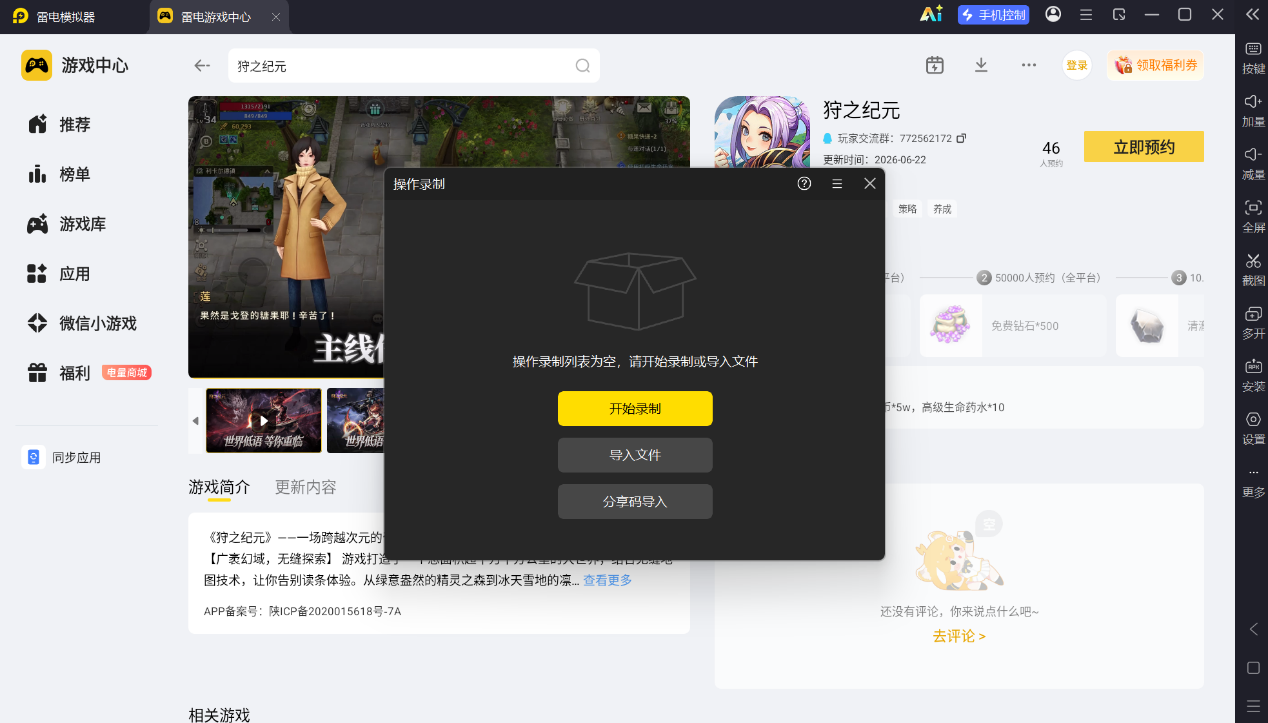The image size is (1268, 723).
Task: Toggle 全屏 fullscreen mode
Action: click(1253, 216)
